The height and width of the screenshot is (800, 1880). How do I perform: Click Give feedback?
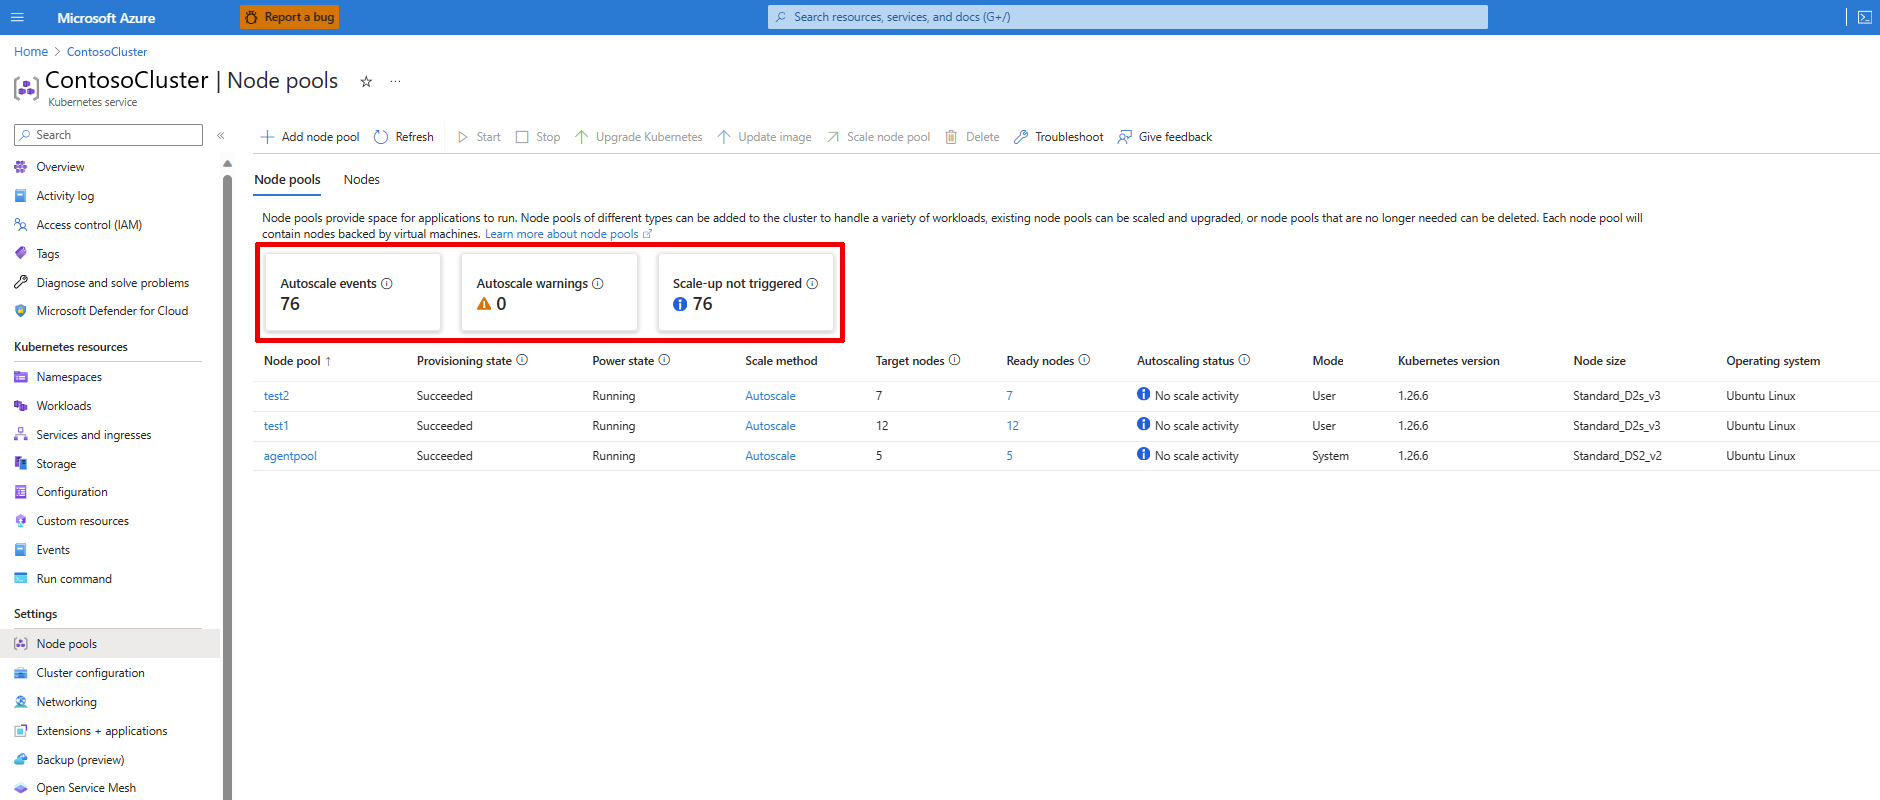1165,137
